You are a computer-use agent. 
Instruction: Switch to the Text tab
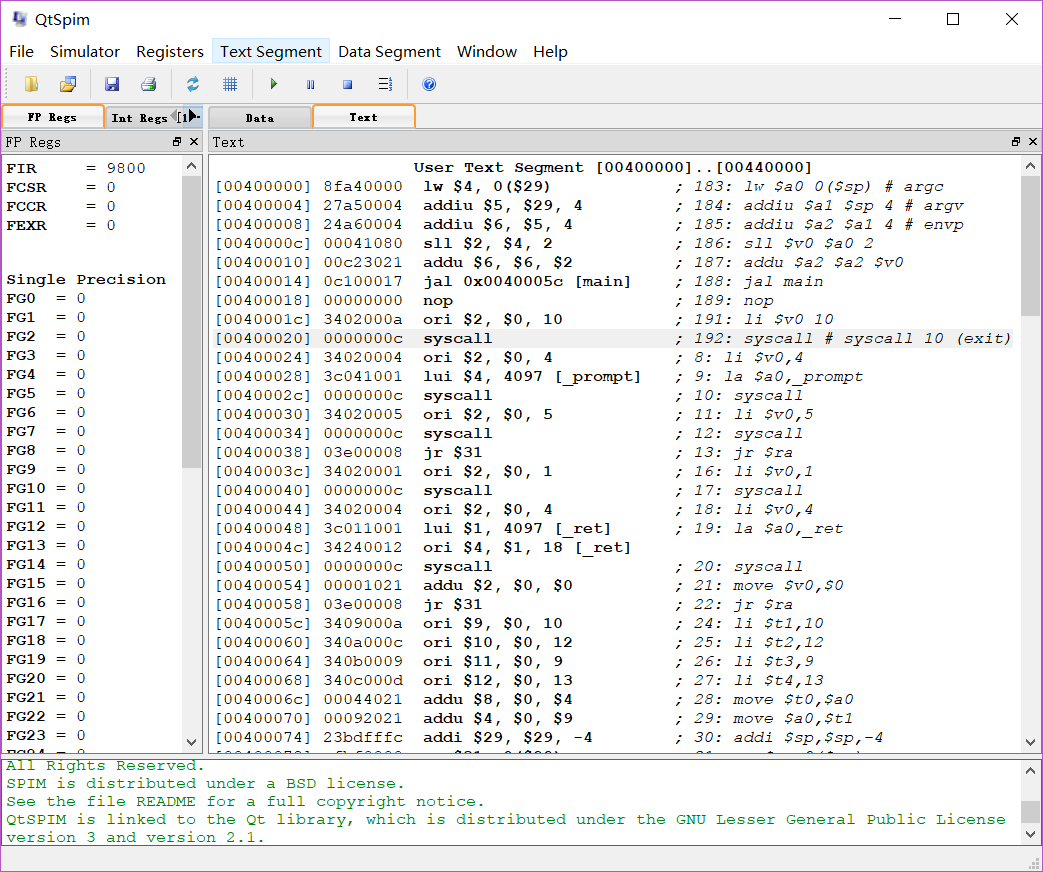(363, 117)
